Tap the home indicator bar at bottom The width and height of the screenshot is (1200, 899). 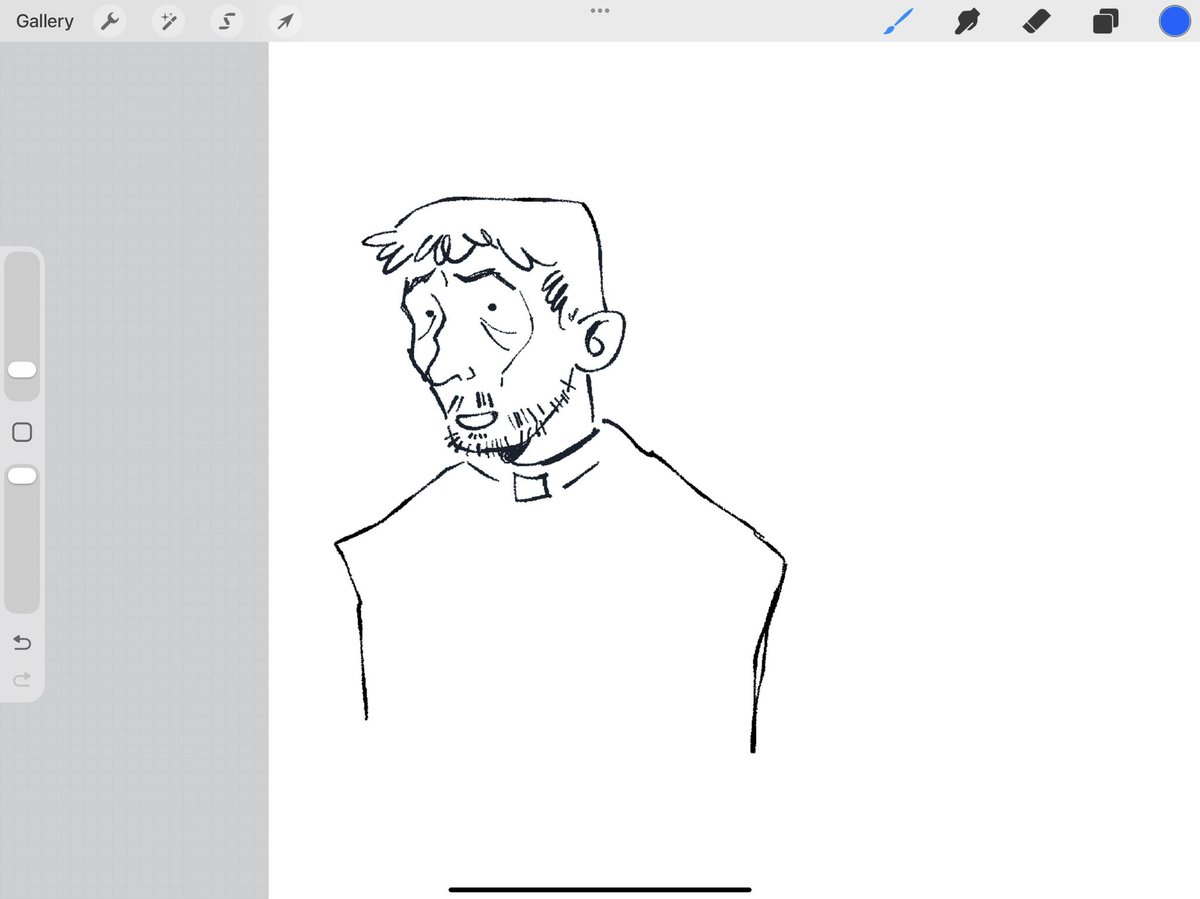(600, 889)
